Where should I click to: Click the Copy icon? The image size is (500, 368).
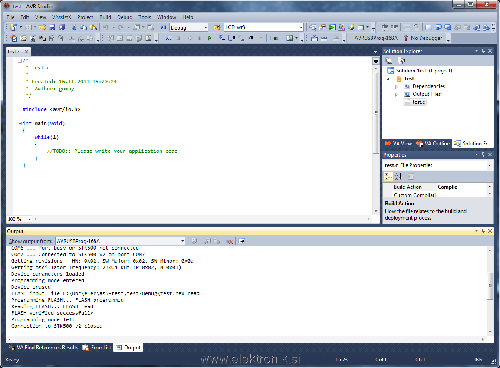[x=83, y=27]
